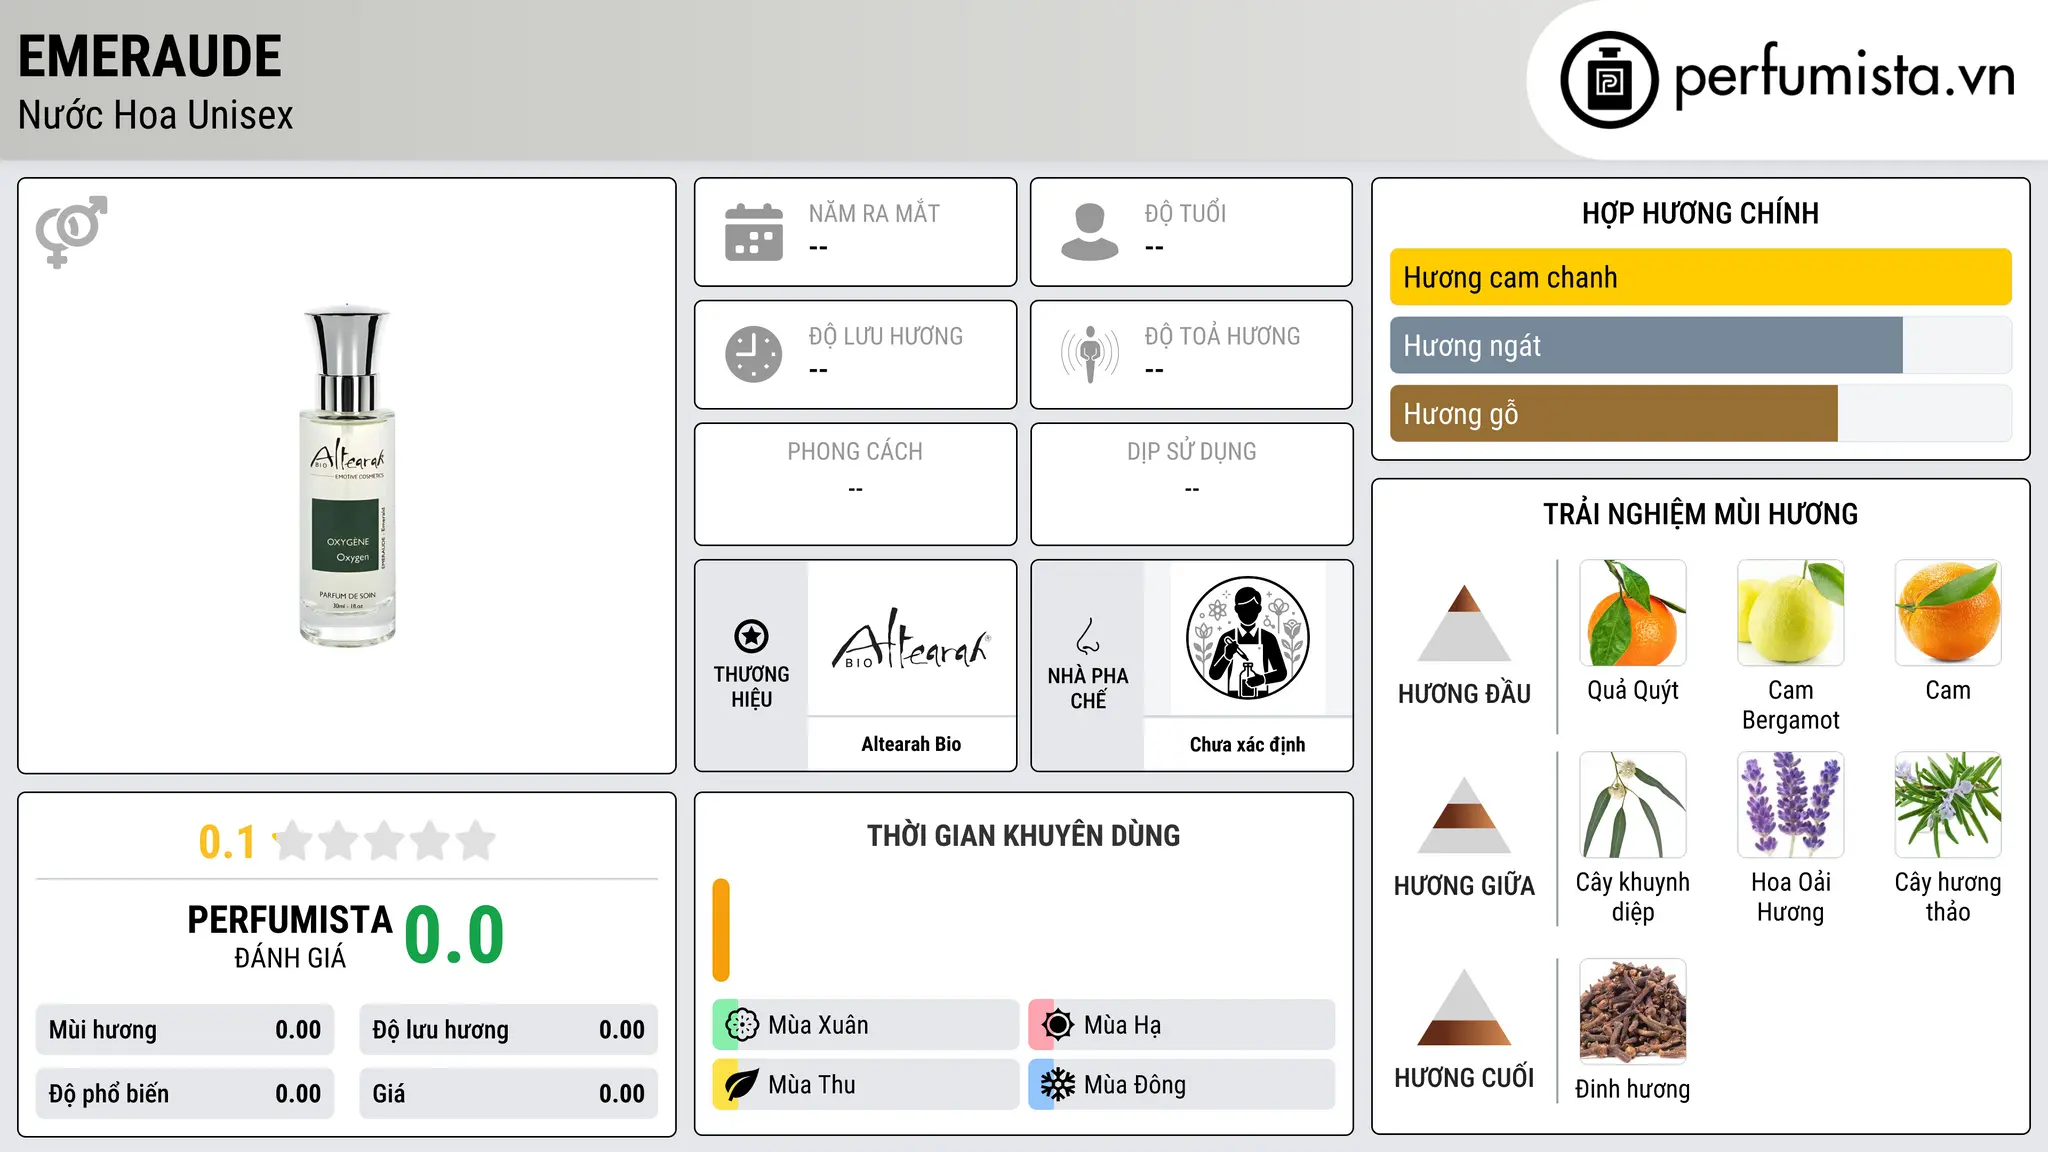Click the person icon beside Độ tuổi
The image size is (2048, 1152).
pos(1090,232)
